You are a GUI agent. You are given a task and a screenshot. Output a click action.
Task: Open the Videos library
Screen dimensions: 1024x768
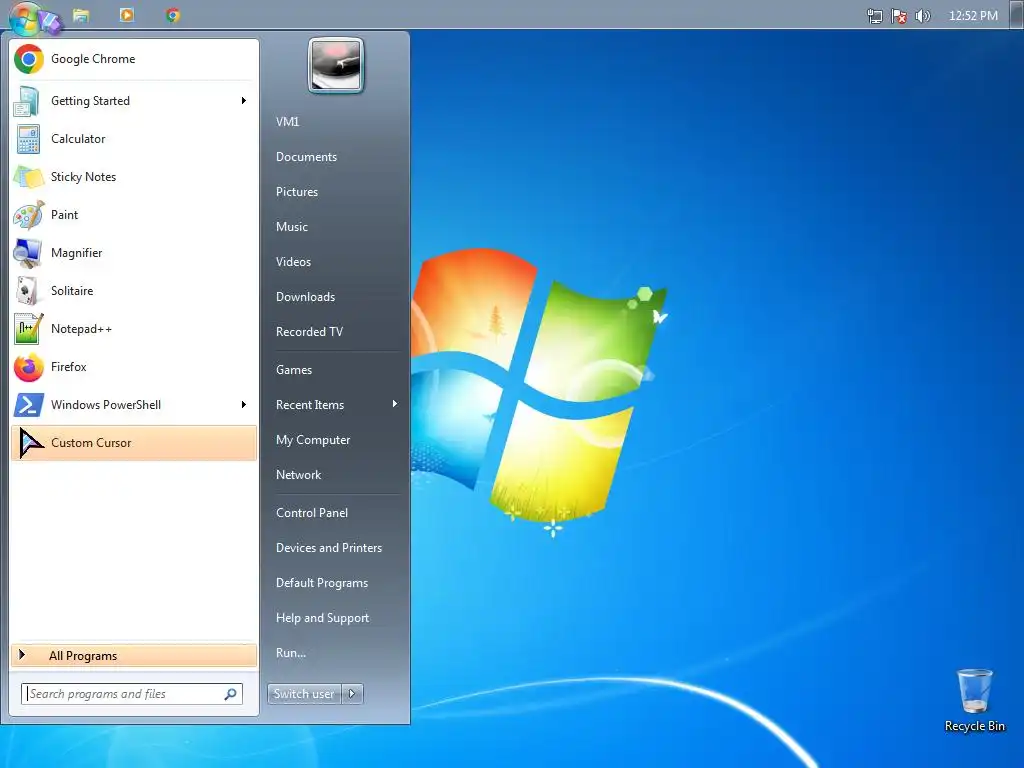293,261
